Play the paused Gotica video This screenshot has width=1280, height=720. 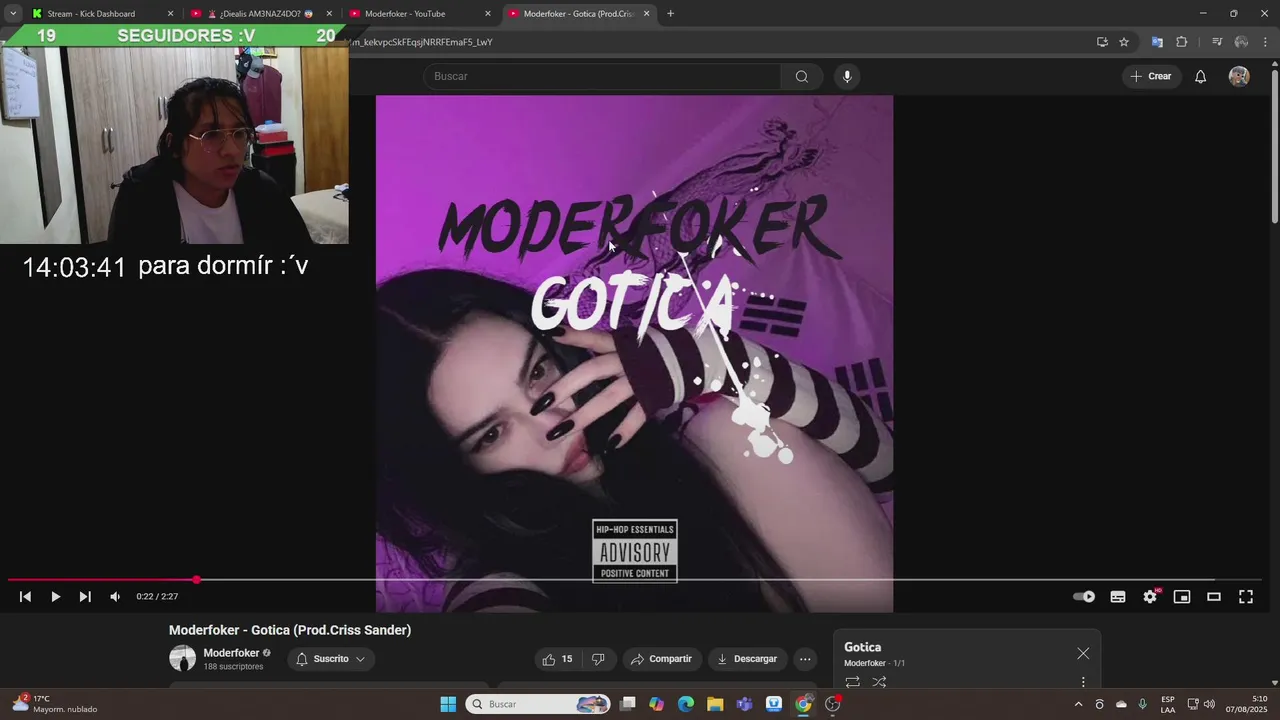(x=55, y=597)
